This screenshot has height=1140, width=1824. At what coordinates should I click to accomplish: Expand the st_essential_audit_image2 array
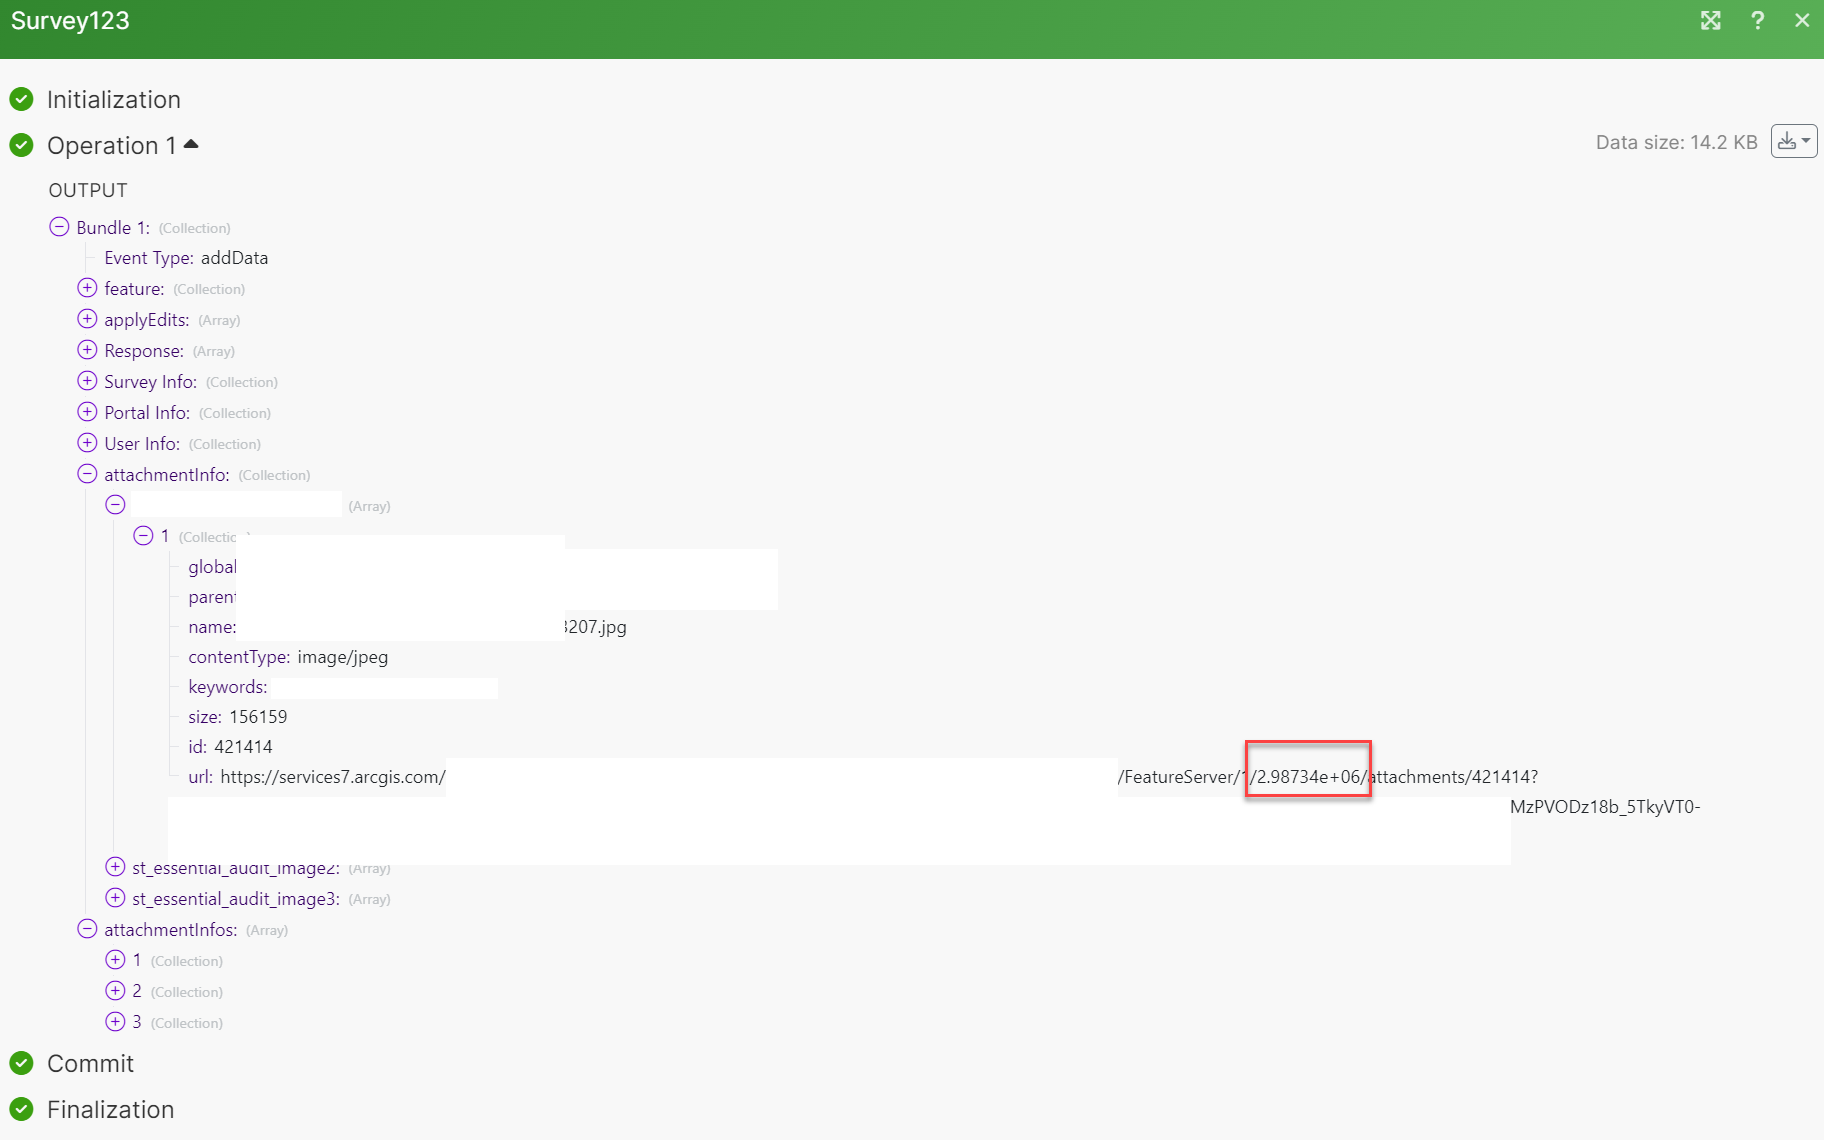pos(114,867)
